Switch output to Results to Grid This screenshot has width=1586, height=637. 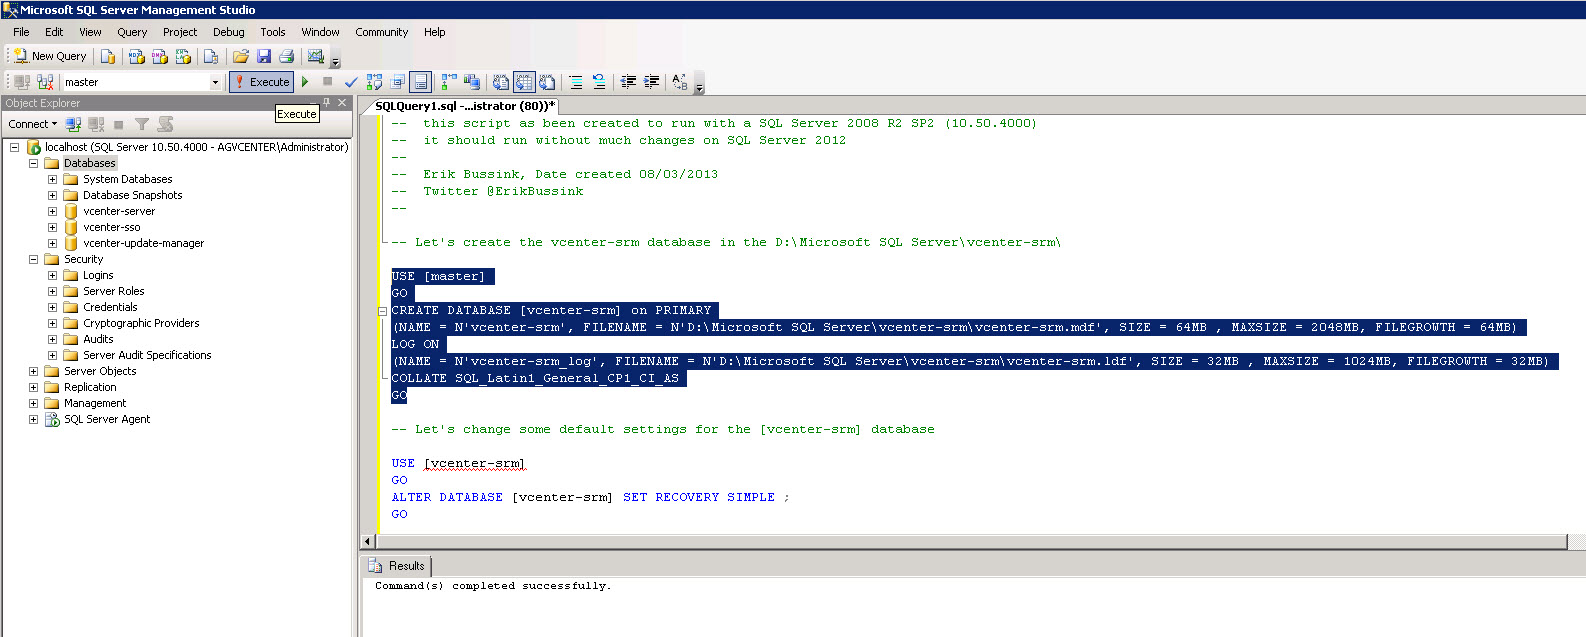524,82
